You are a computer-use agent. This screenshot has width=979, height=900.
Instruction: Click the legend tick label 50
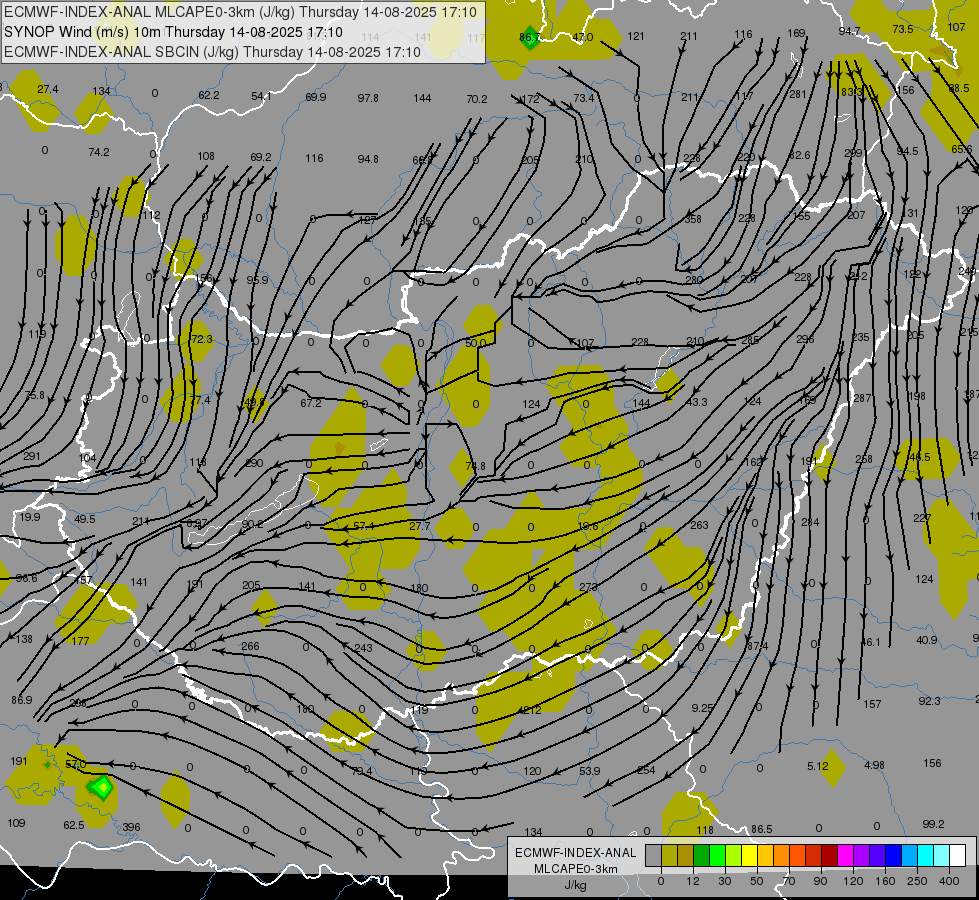[x=757, y=881]
